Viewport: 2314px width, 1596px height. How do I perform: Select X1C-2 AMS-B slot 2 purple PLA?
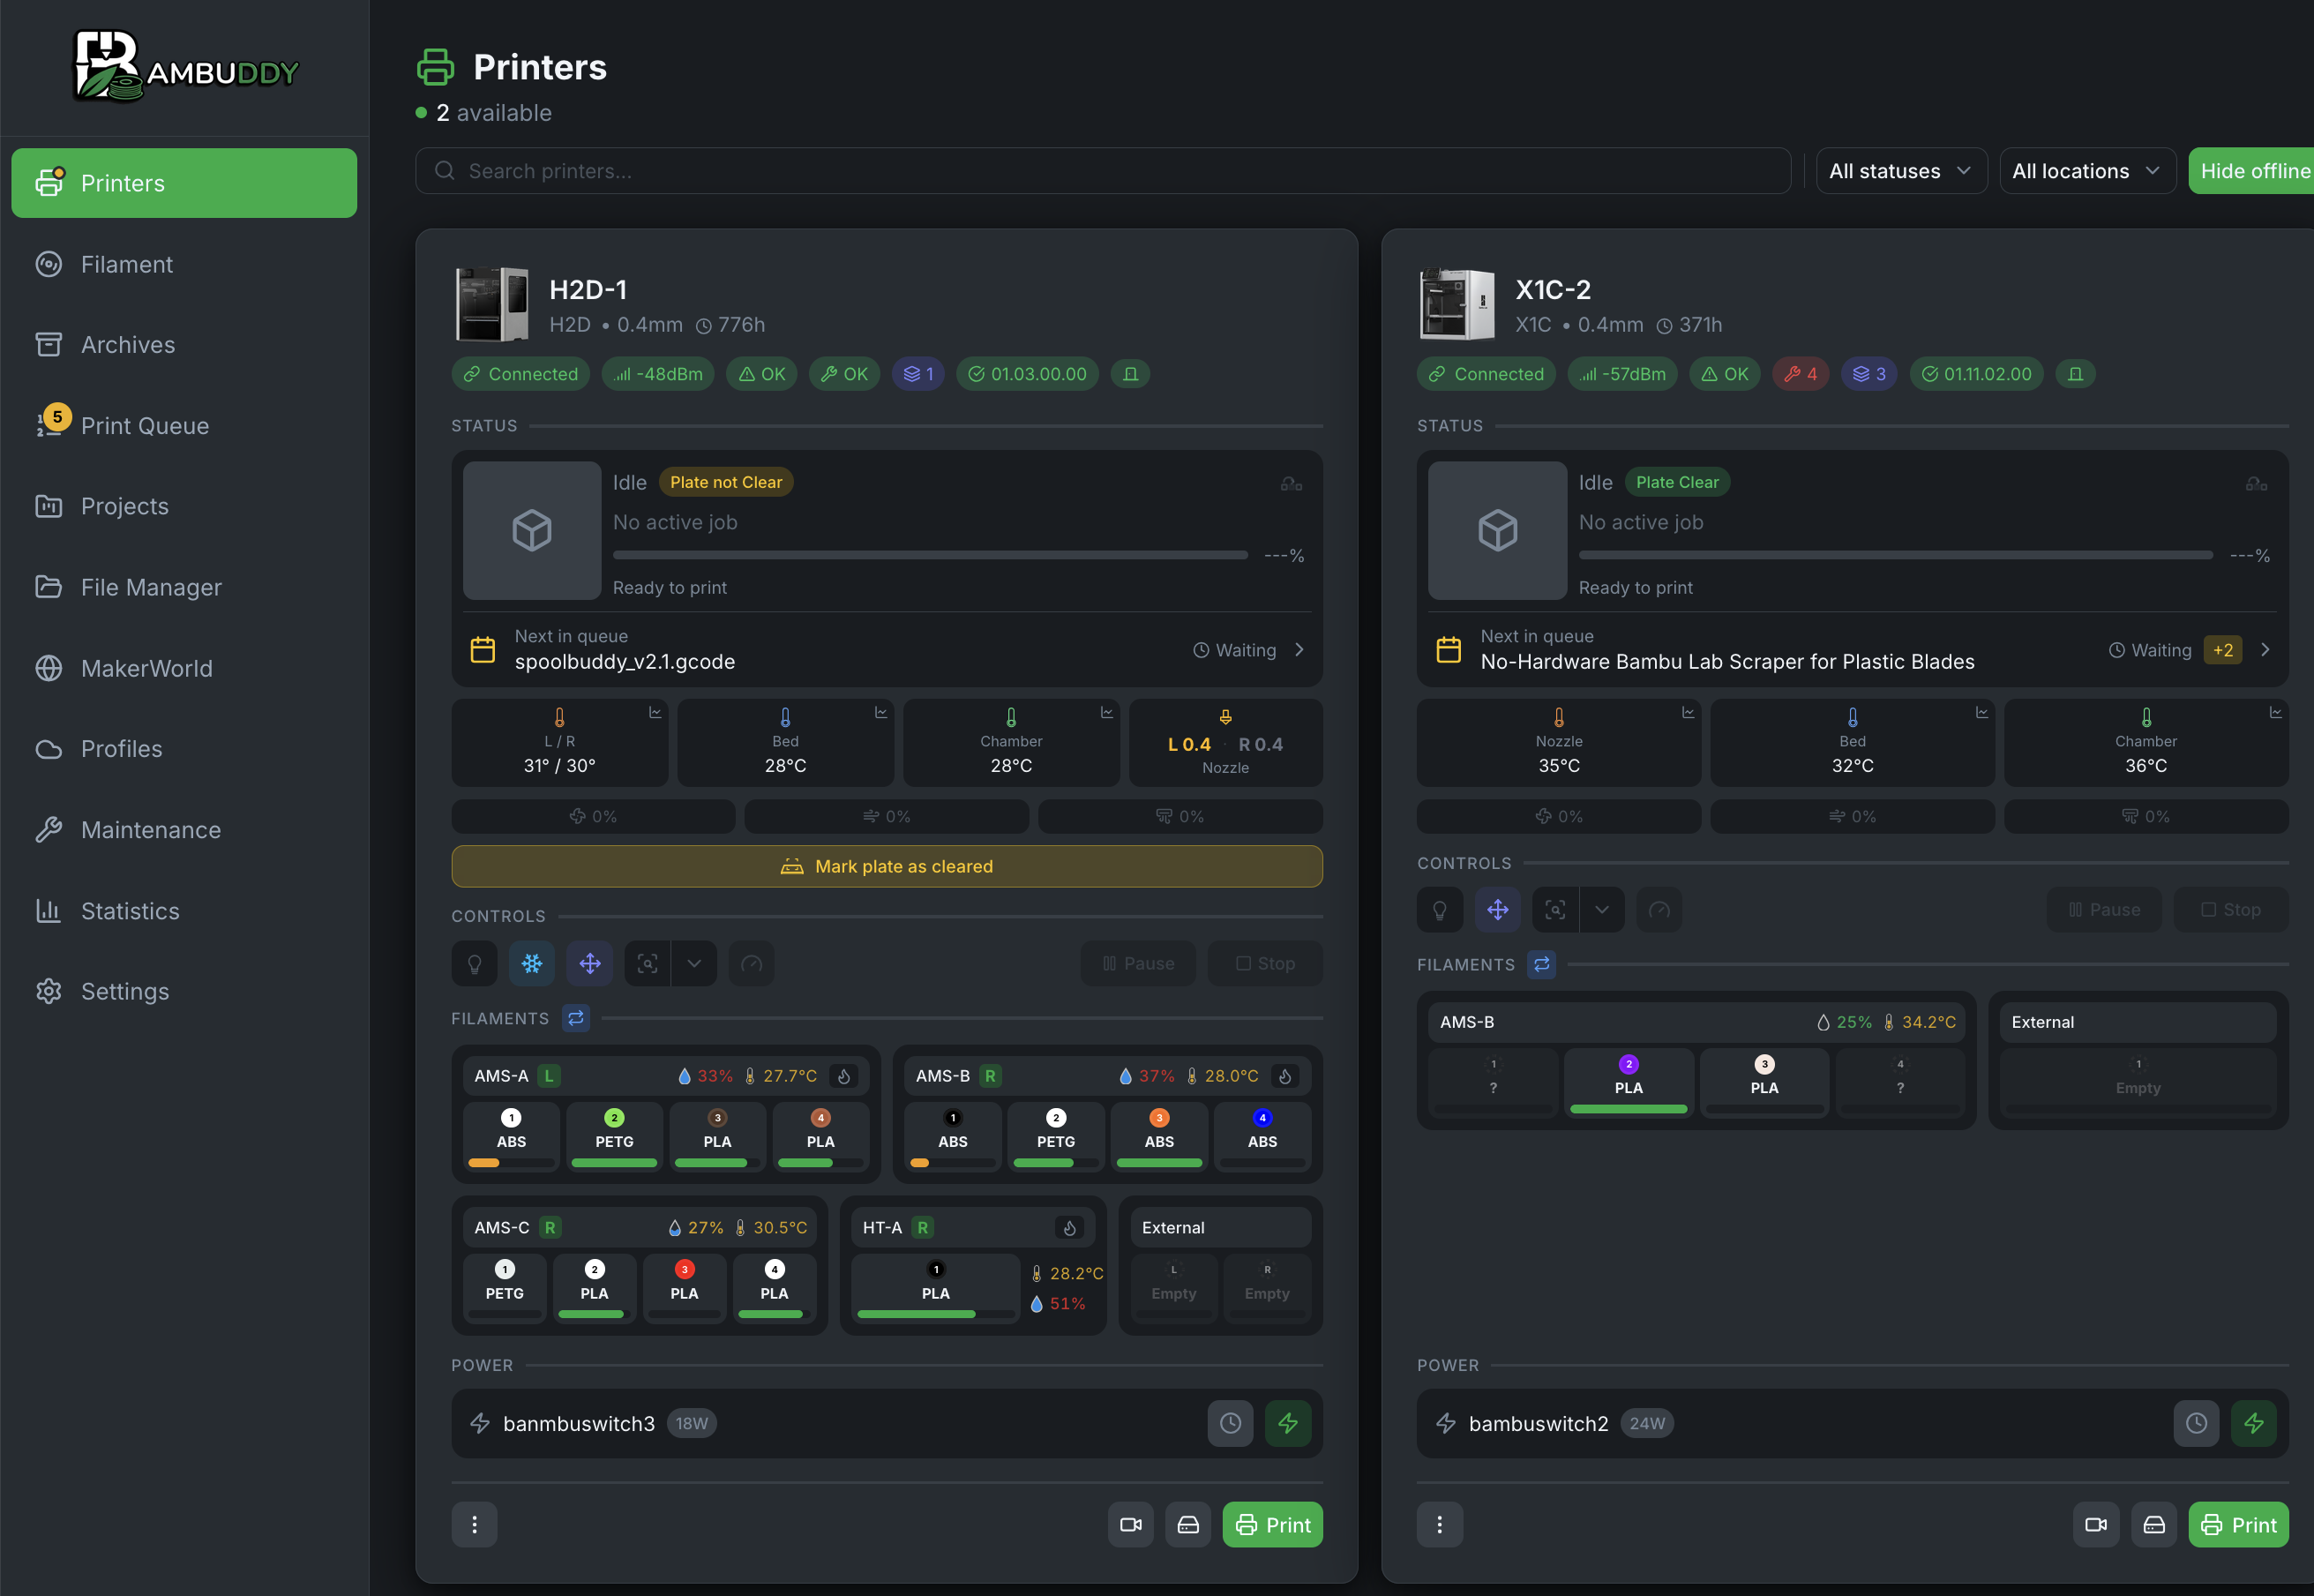[x=1629, y=1082]
